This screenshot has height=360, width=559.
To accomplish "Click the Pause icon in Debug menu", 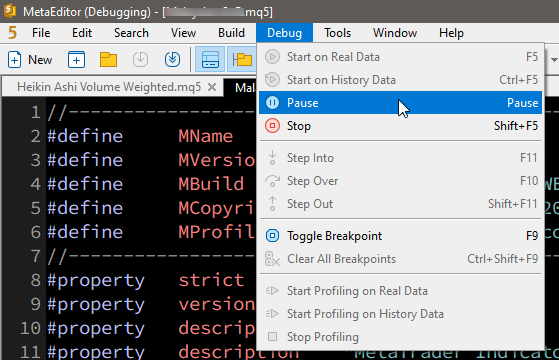I will coord(272,103).
